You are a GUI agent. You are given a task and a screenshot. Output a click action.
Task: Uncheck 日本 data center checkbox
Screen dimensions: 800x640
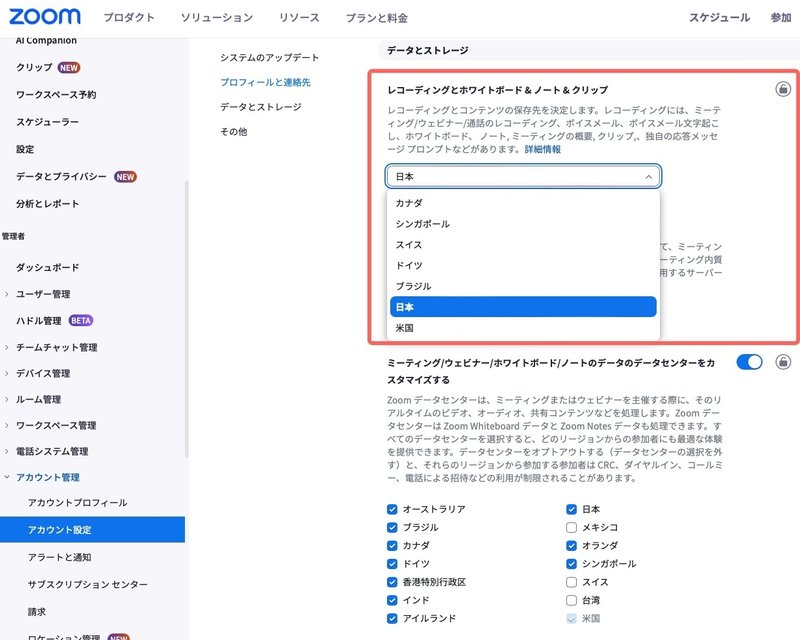pos(571,509)
